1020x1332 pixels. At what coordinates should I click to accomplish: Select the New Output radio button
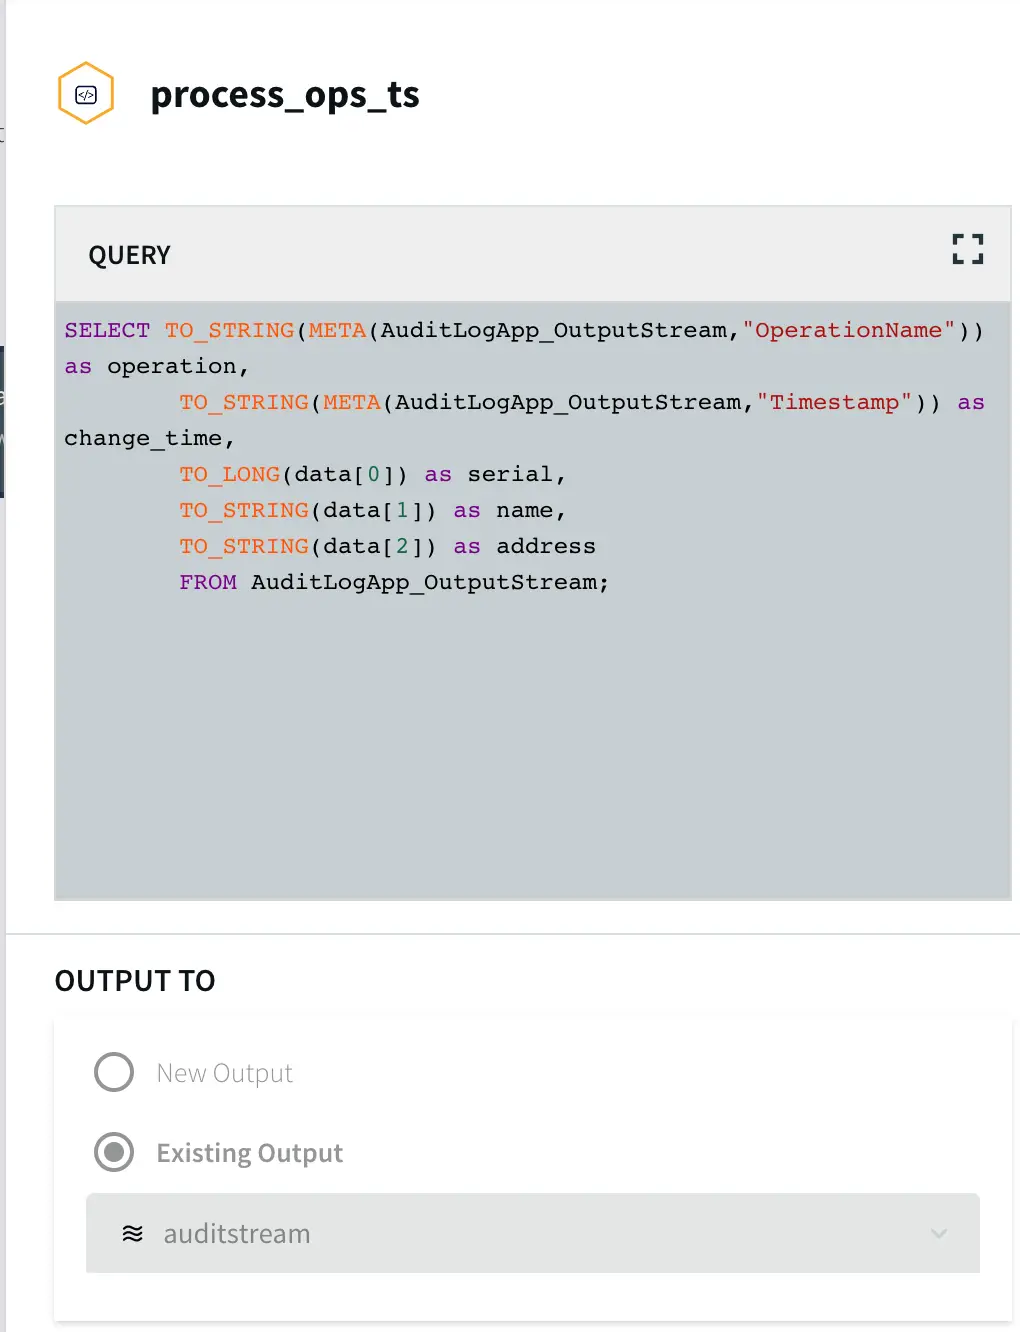click(x=114, y=1072)
